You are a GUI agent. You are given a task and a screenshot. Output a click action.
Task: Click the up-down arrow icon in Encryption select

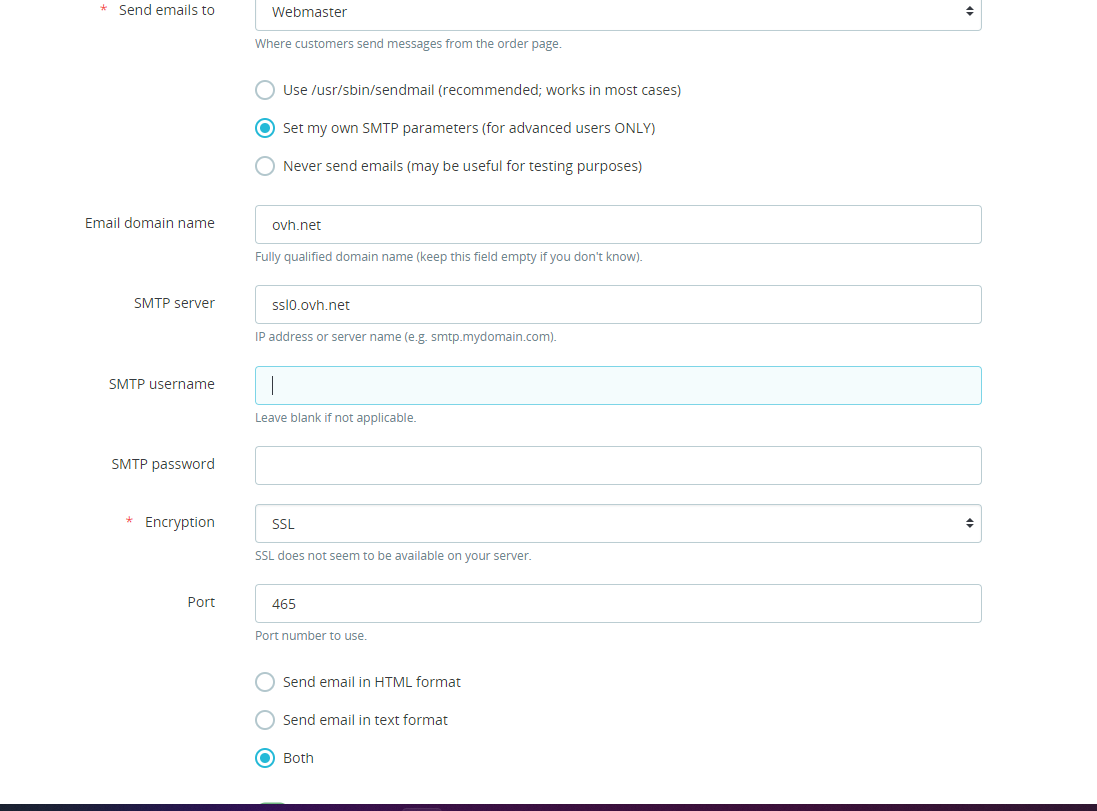(969, 523)
